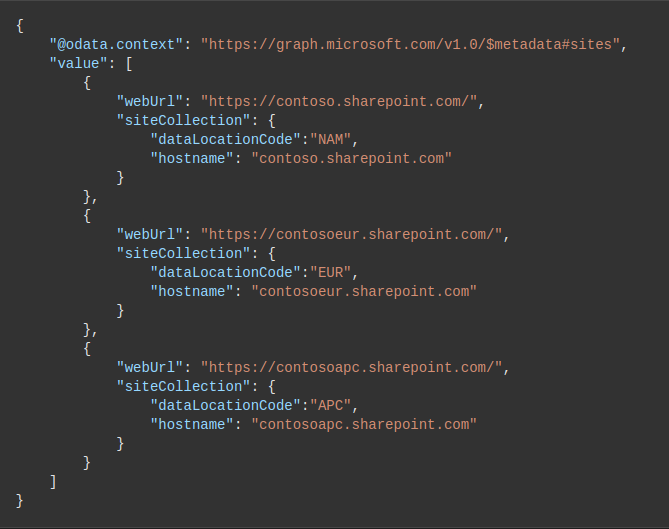Click the opening square bracket after "value"
Viewport: 669px width, 529px height.
[x=129, y=64]
